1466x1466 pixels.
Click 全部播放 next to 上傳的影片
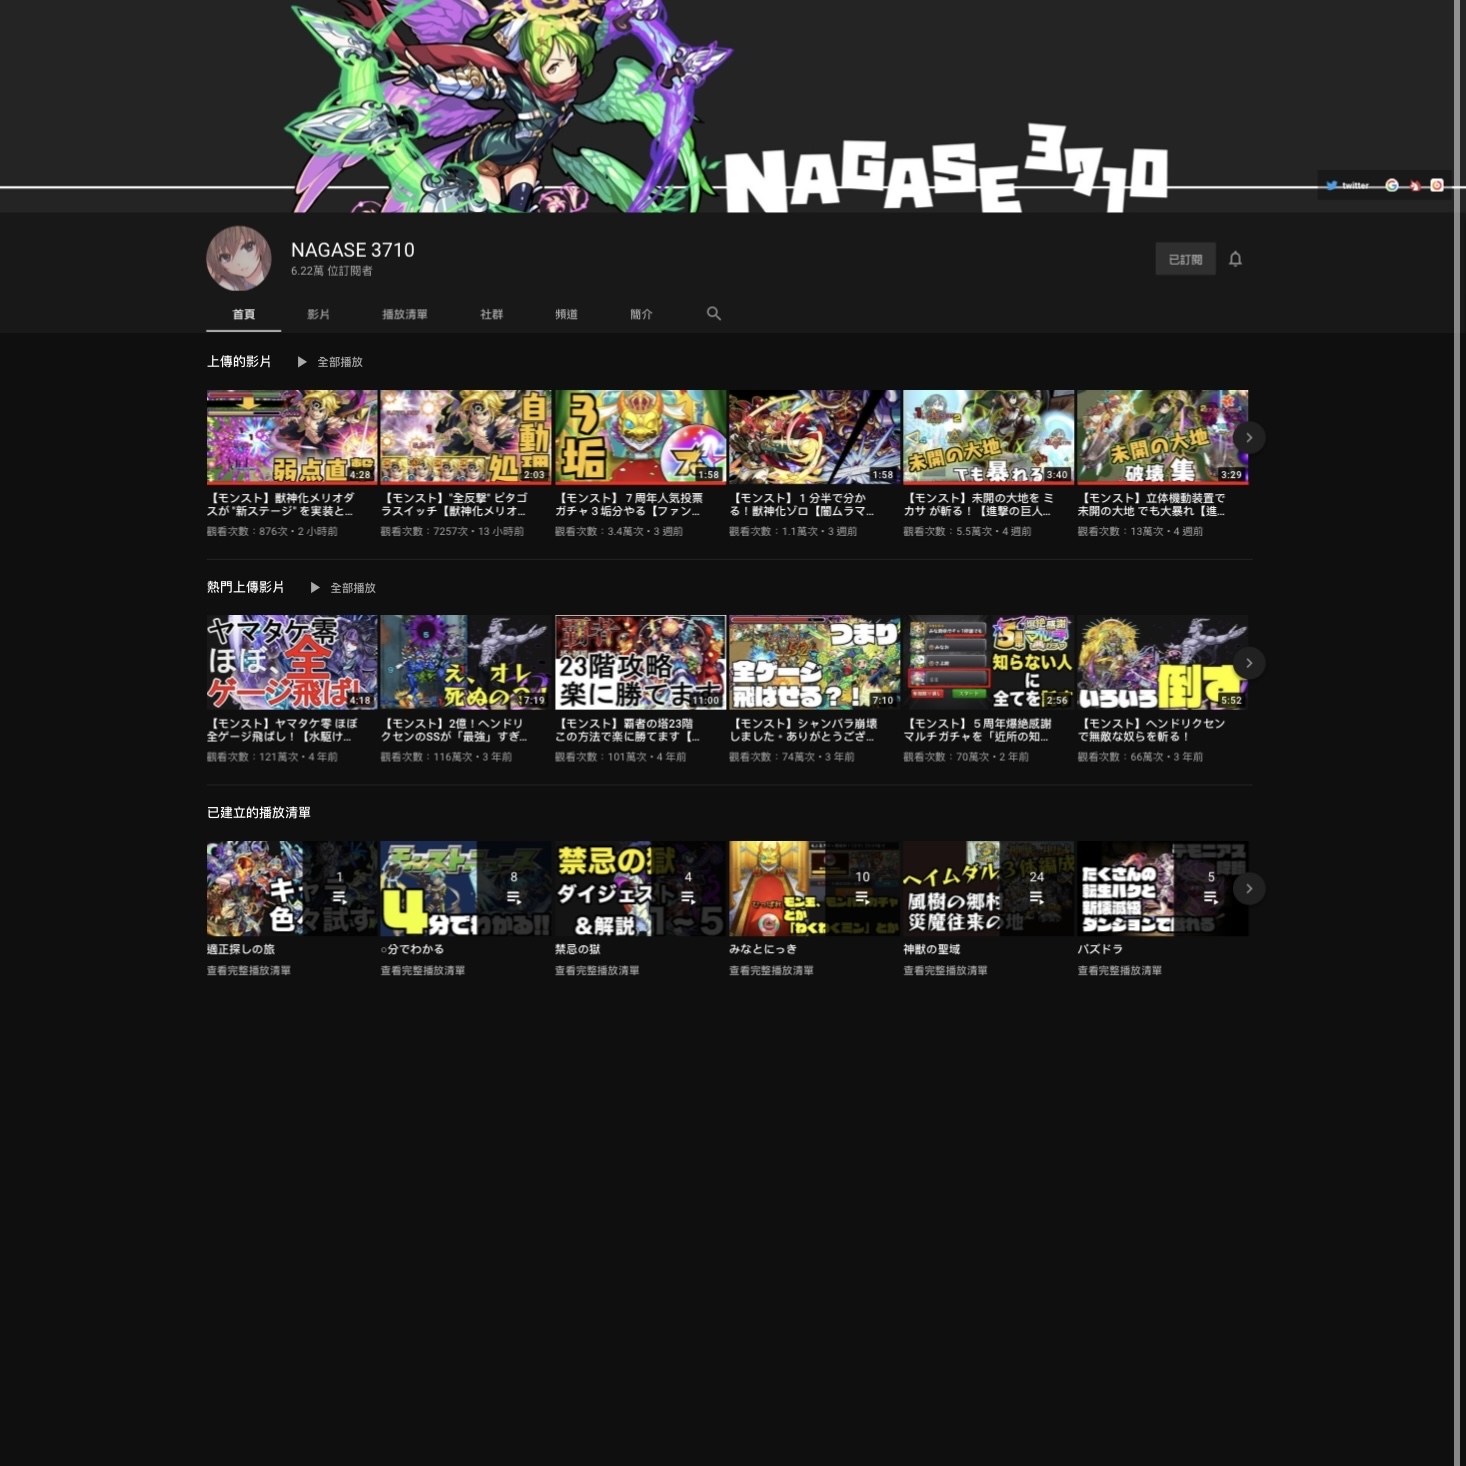(x=340, y=362)
